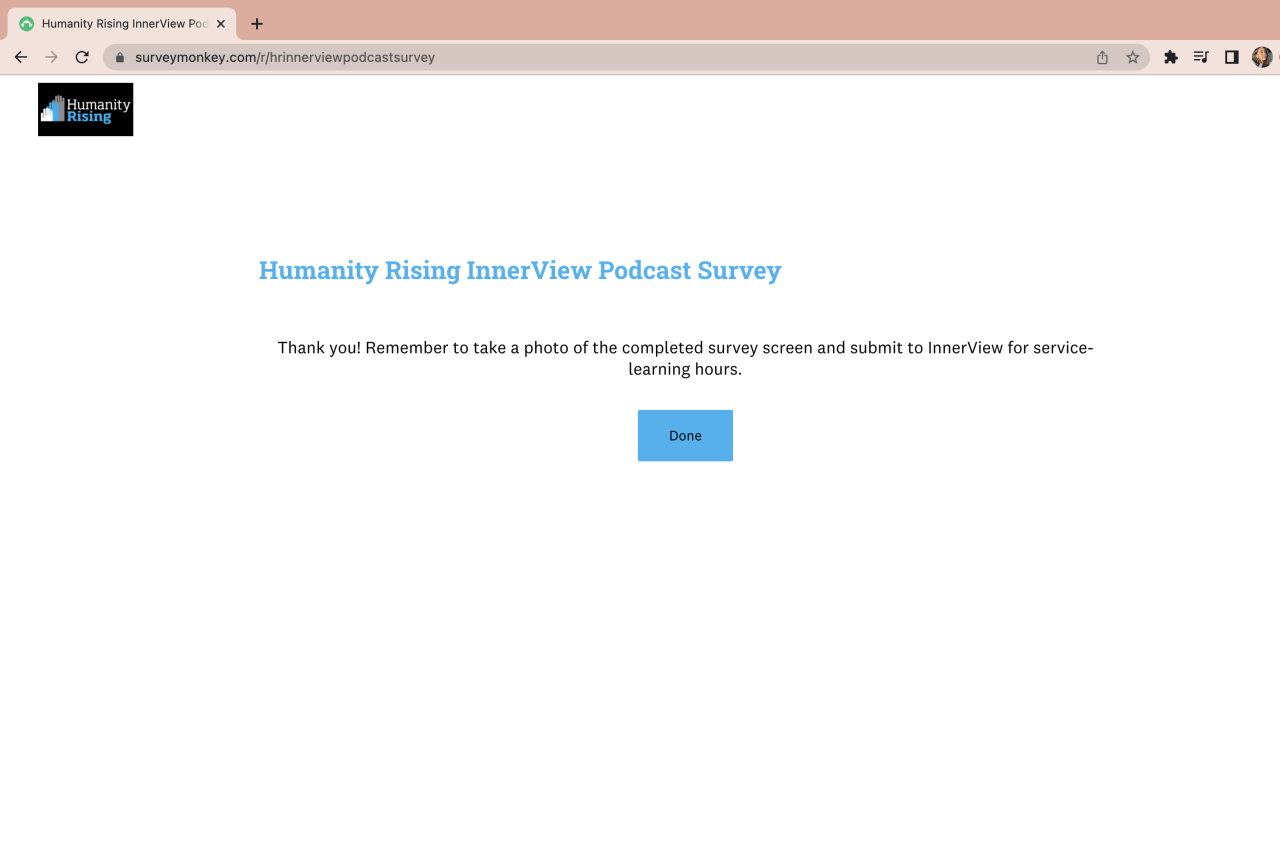This screenshot has width=1280, height=857.
Task: Go back to the previous page
Action: coord(21,57)
